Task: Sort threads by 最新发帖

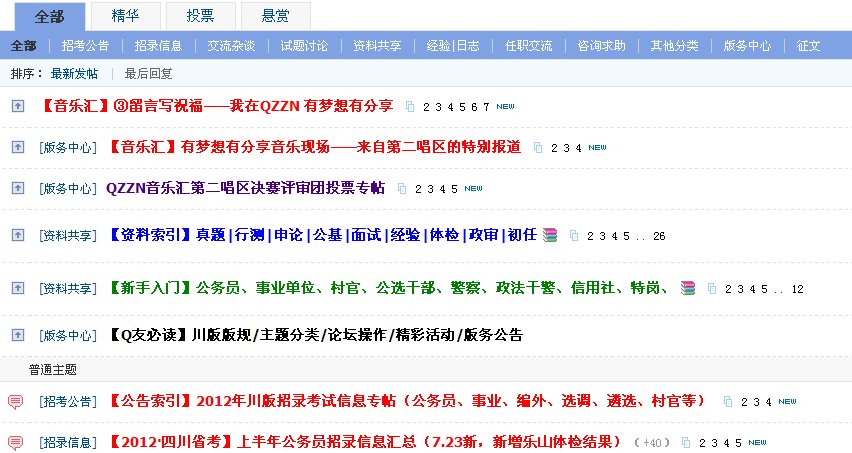Action: click(74, 73)
